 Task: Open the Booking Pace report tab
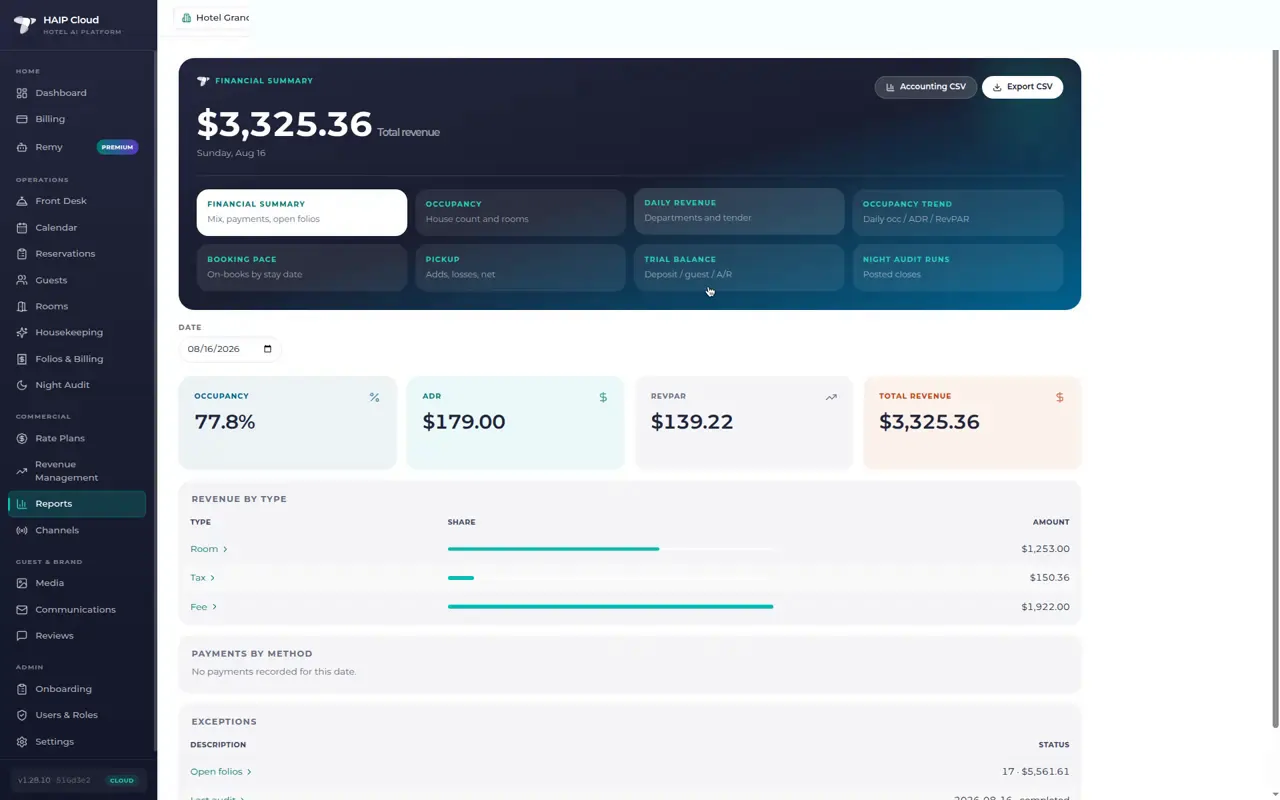tap(302, 267)
